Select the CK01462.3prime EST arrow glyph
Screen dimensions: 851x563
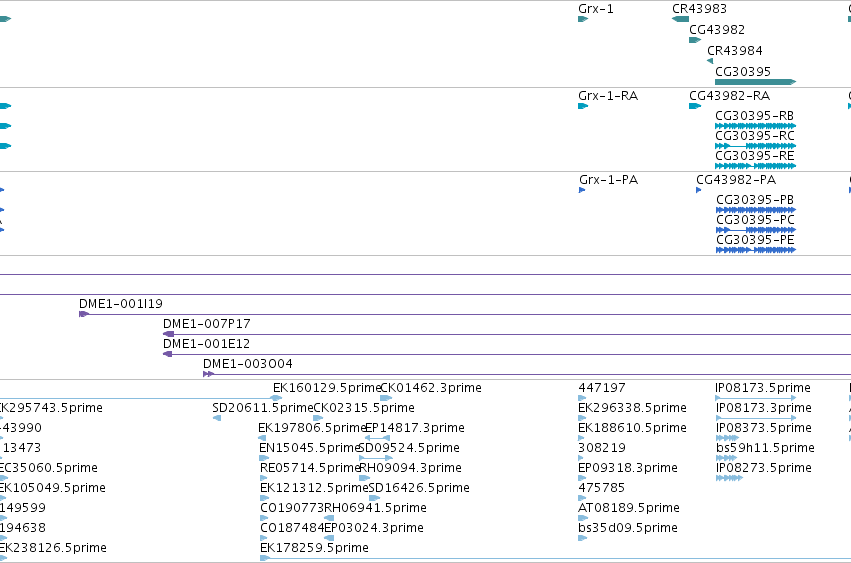click(x=386, y=398)
